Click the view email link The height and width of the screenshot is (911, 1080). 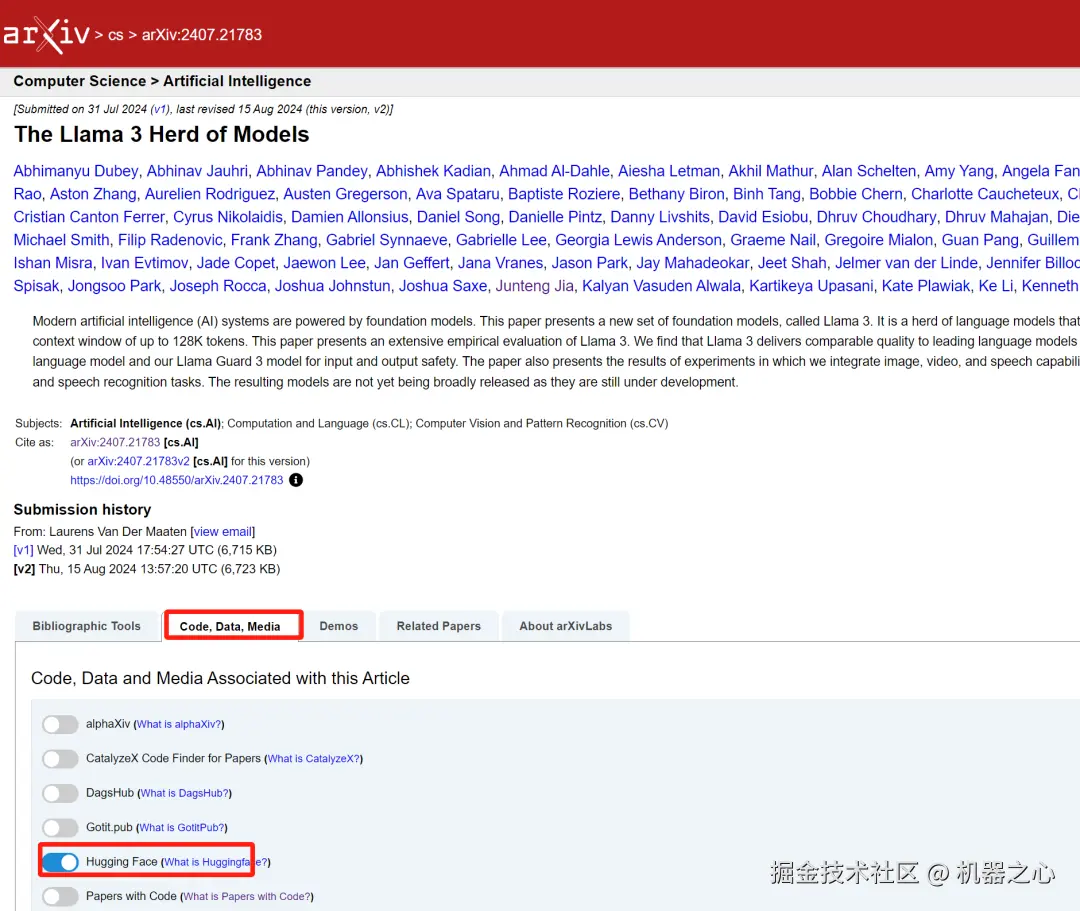coord(222,532)
